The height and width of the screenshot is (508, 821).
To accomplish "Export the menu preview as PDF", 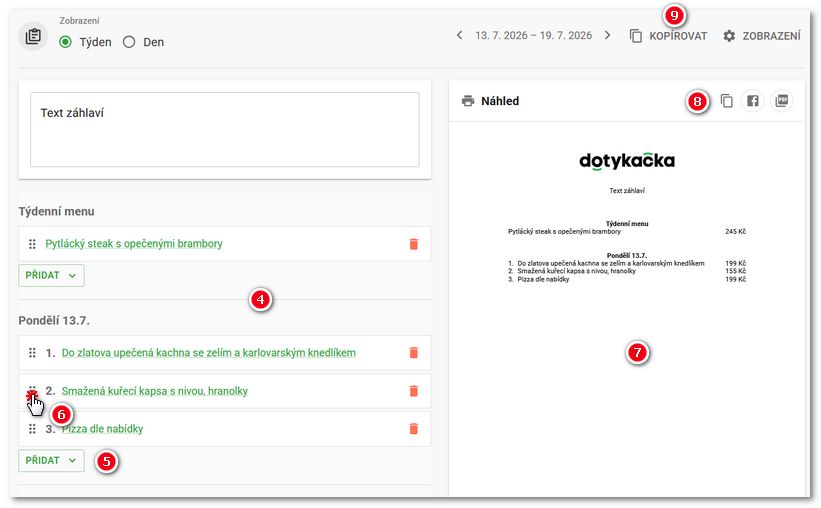I will (x=782, y=101).
